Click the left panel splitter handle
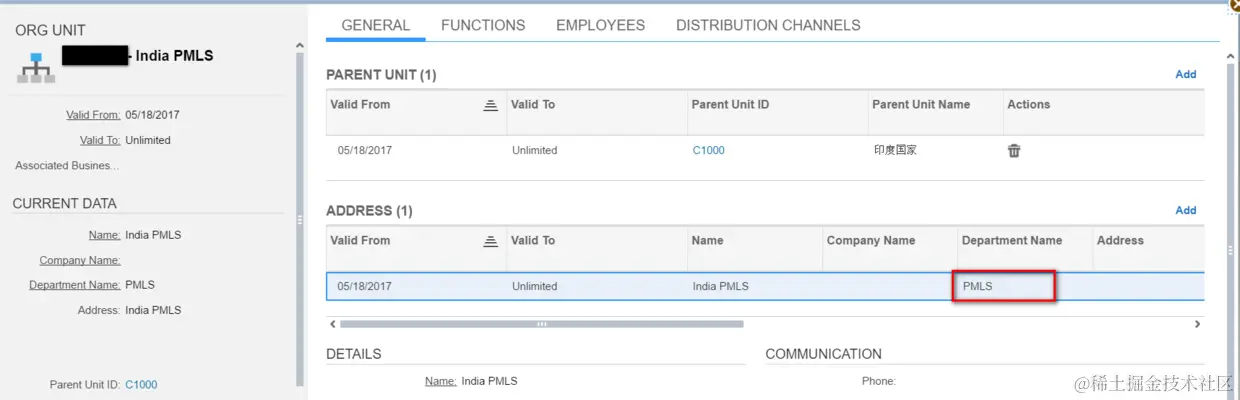Screen dimensions: 1240x400 [x=300, y=220]
